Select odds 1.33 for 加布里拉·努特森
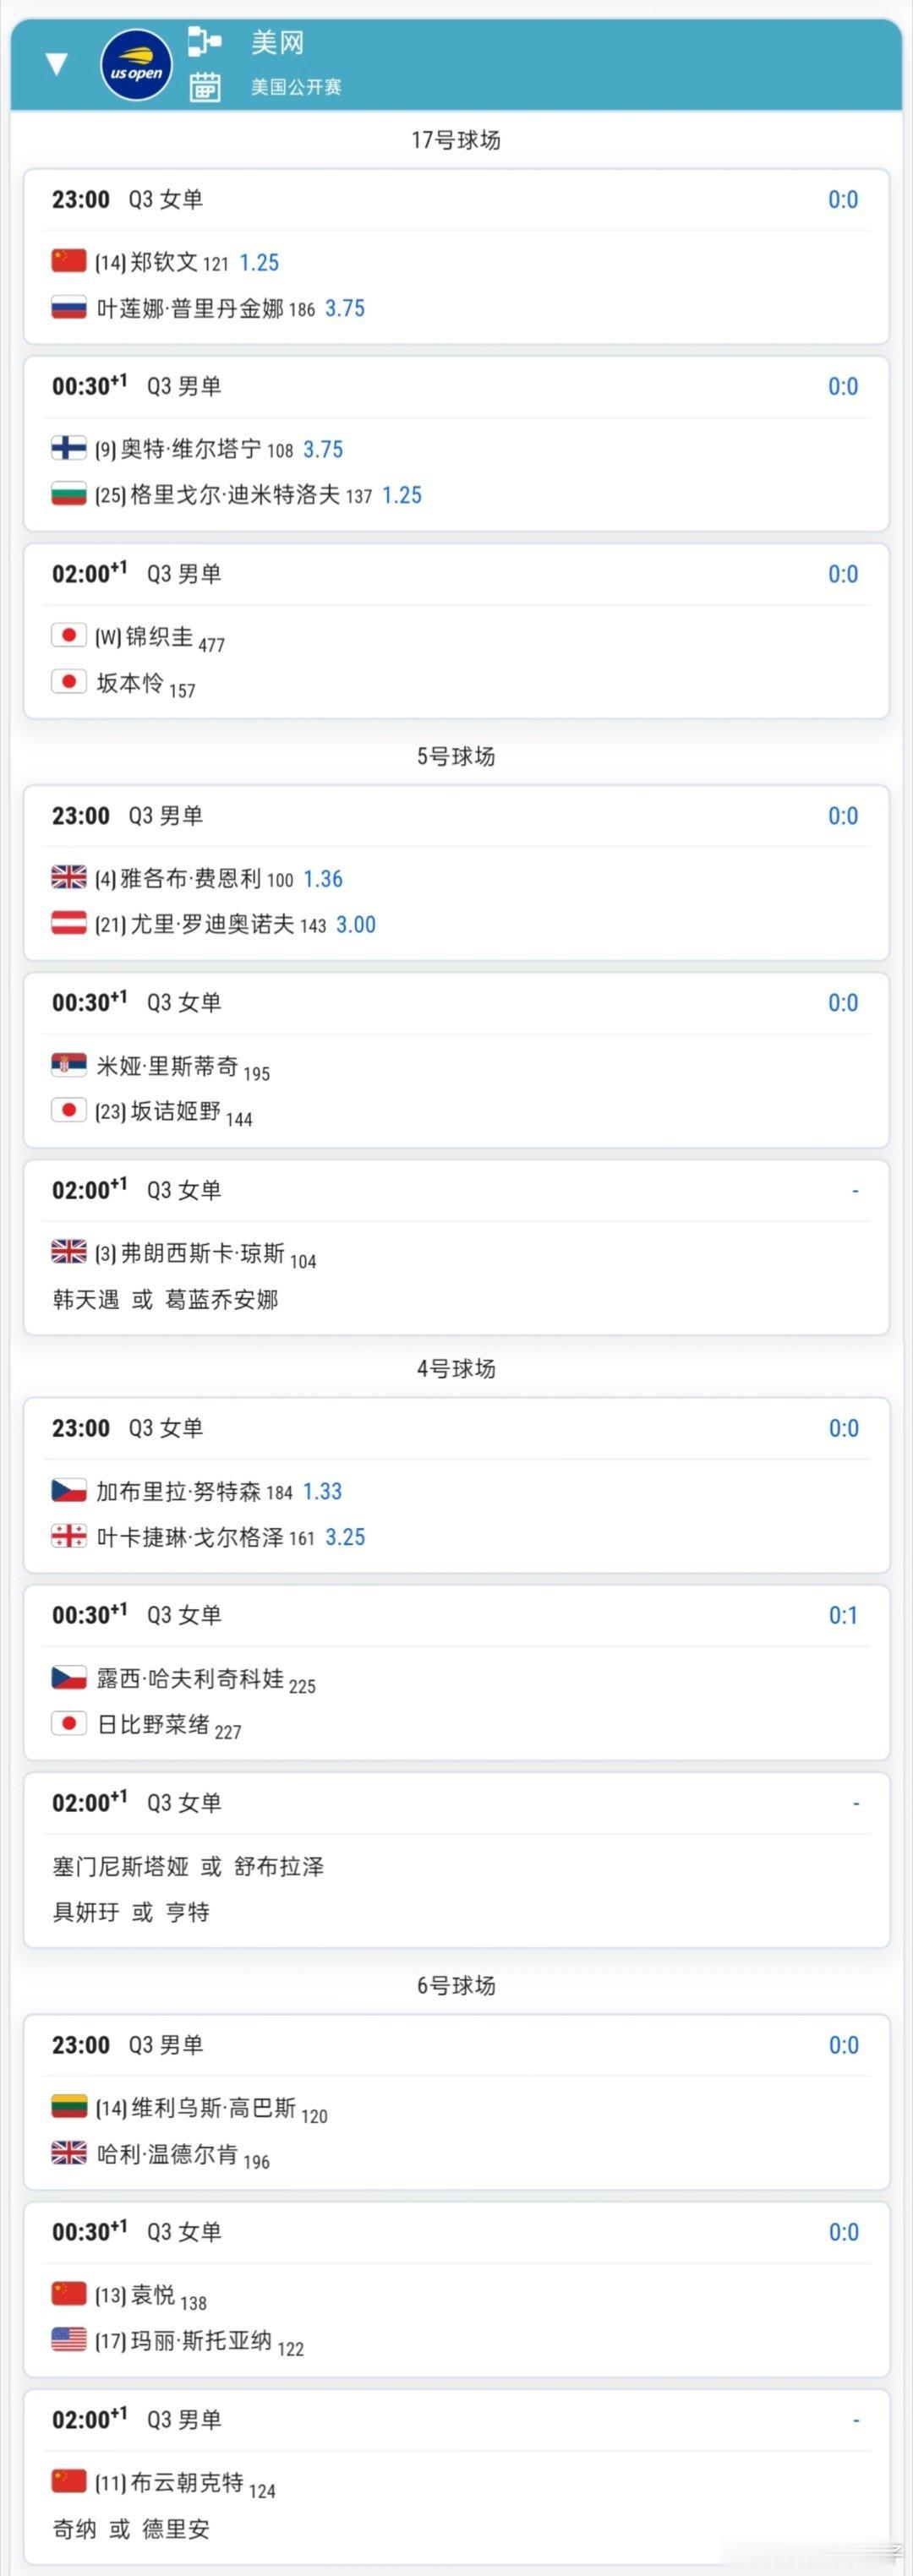 [x=323, y=1492]
